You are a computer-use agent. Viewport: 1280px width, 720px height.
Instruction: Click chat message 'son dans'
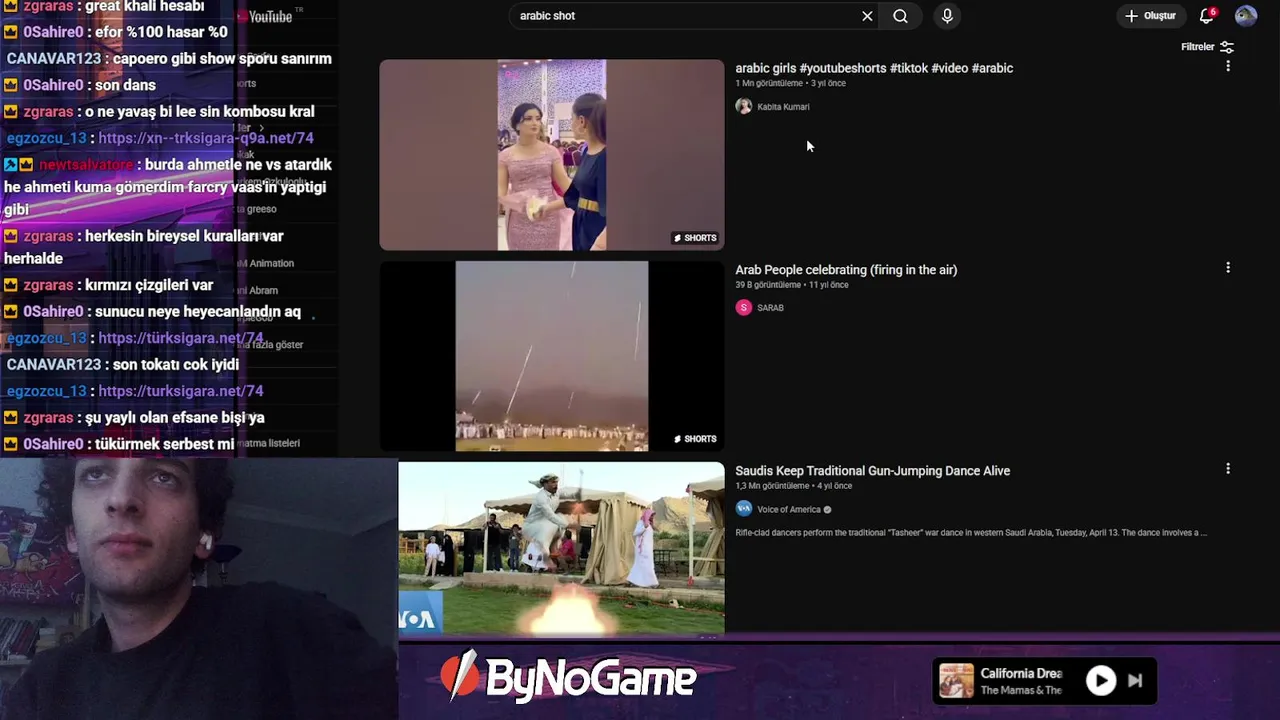coord(125,85)
